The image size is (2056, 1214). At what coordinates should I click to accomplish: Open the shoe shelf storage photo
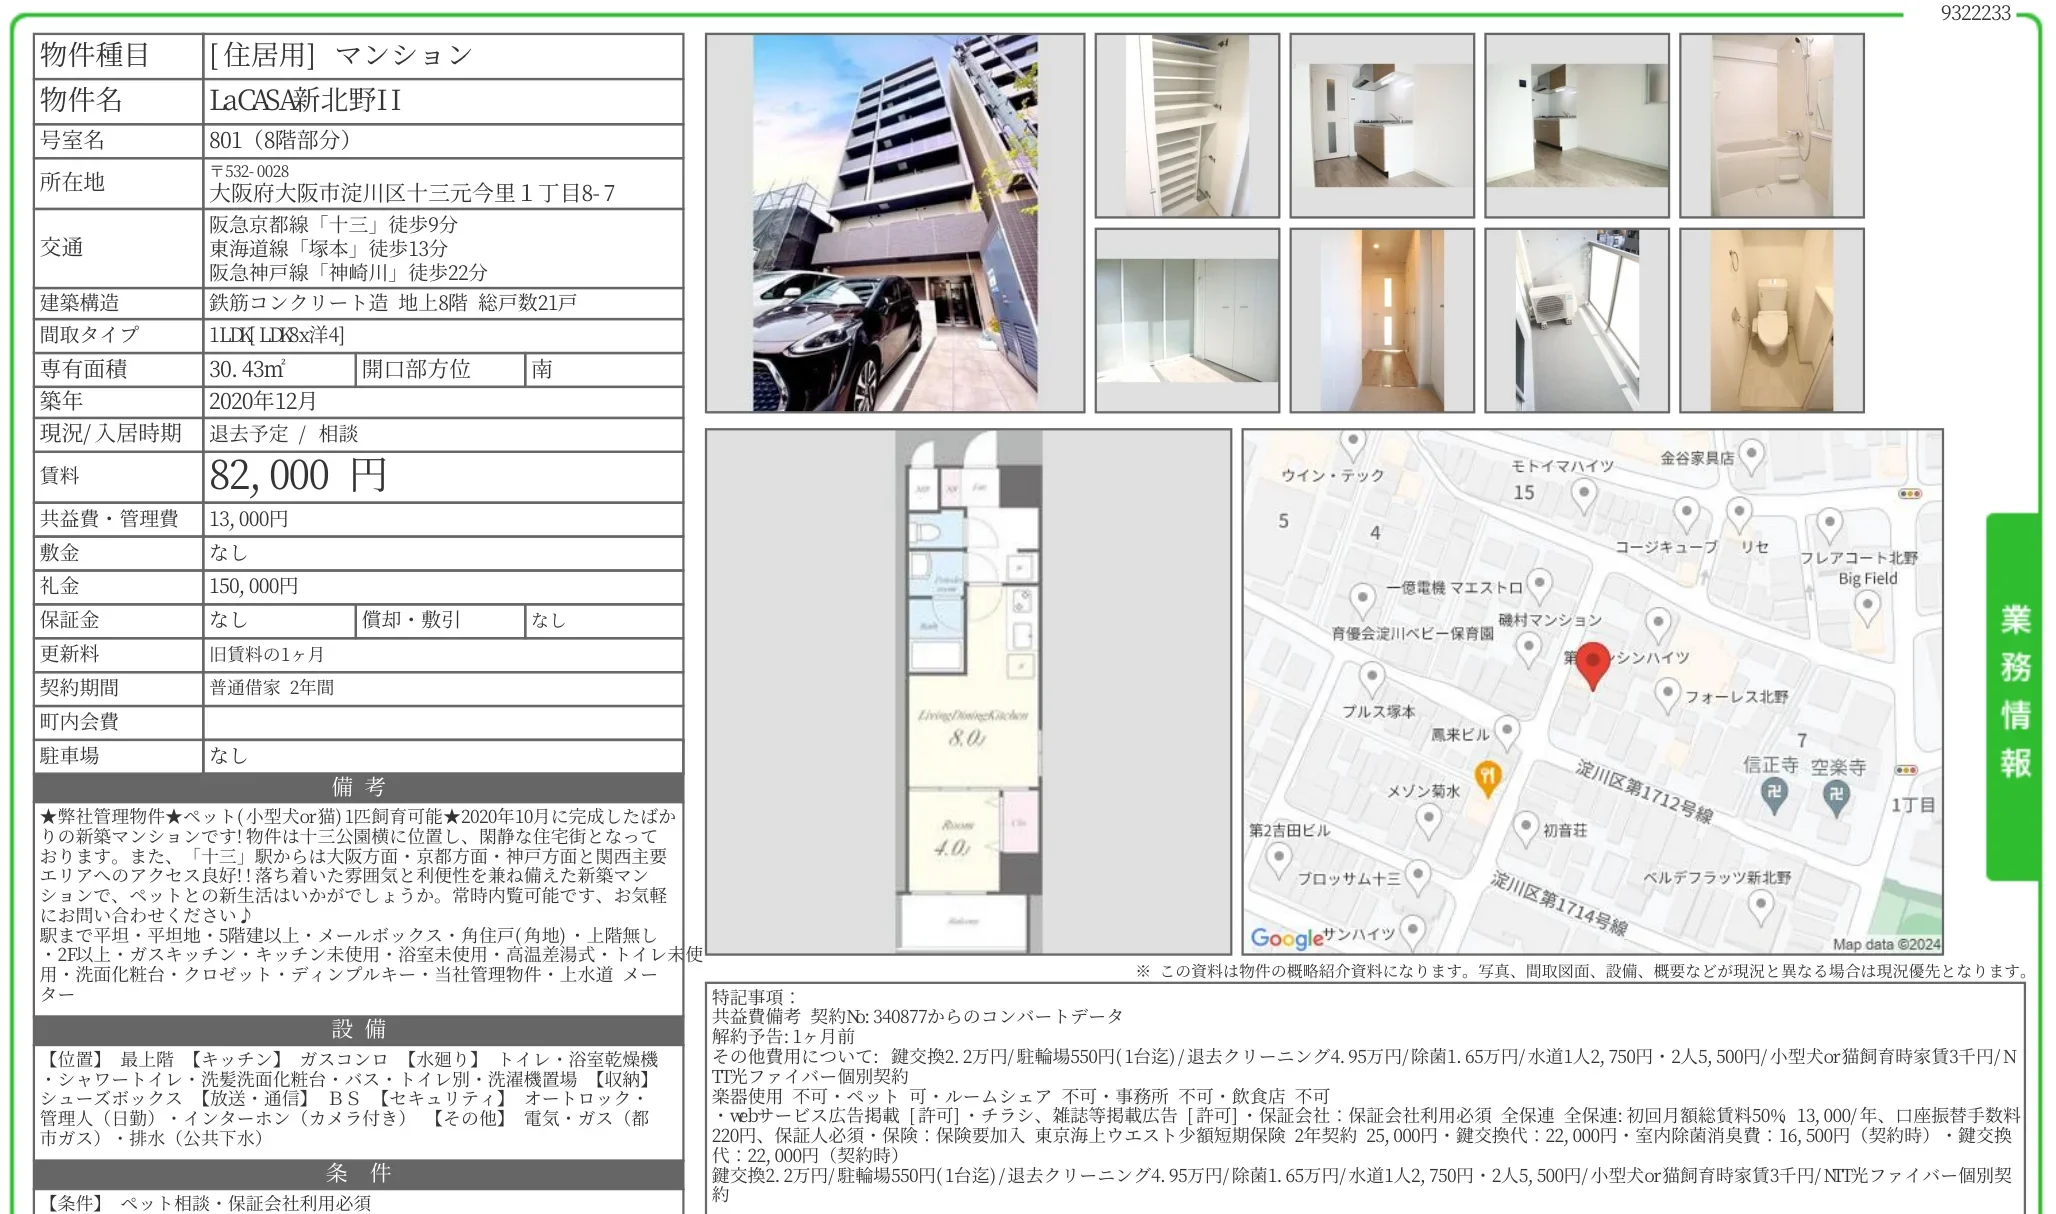click(1186, 126)
